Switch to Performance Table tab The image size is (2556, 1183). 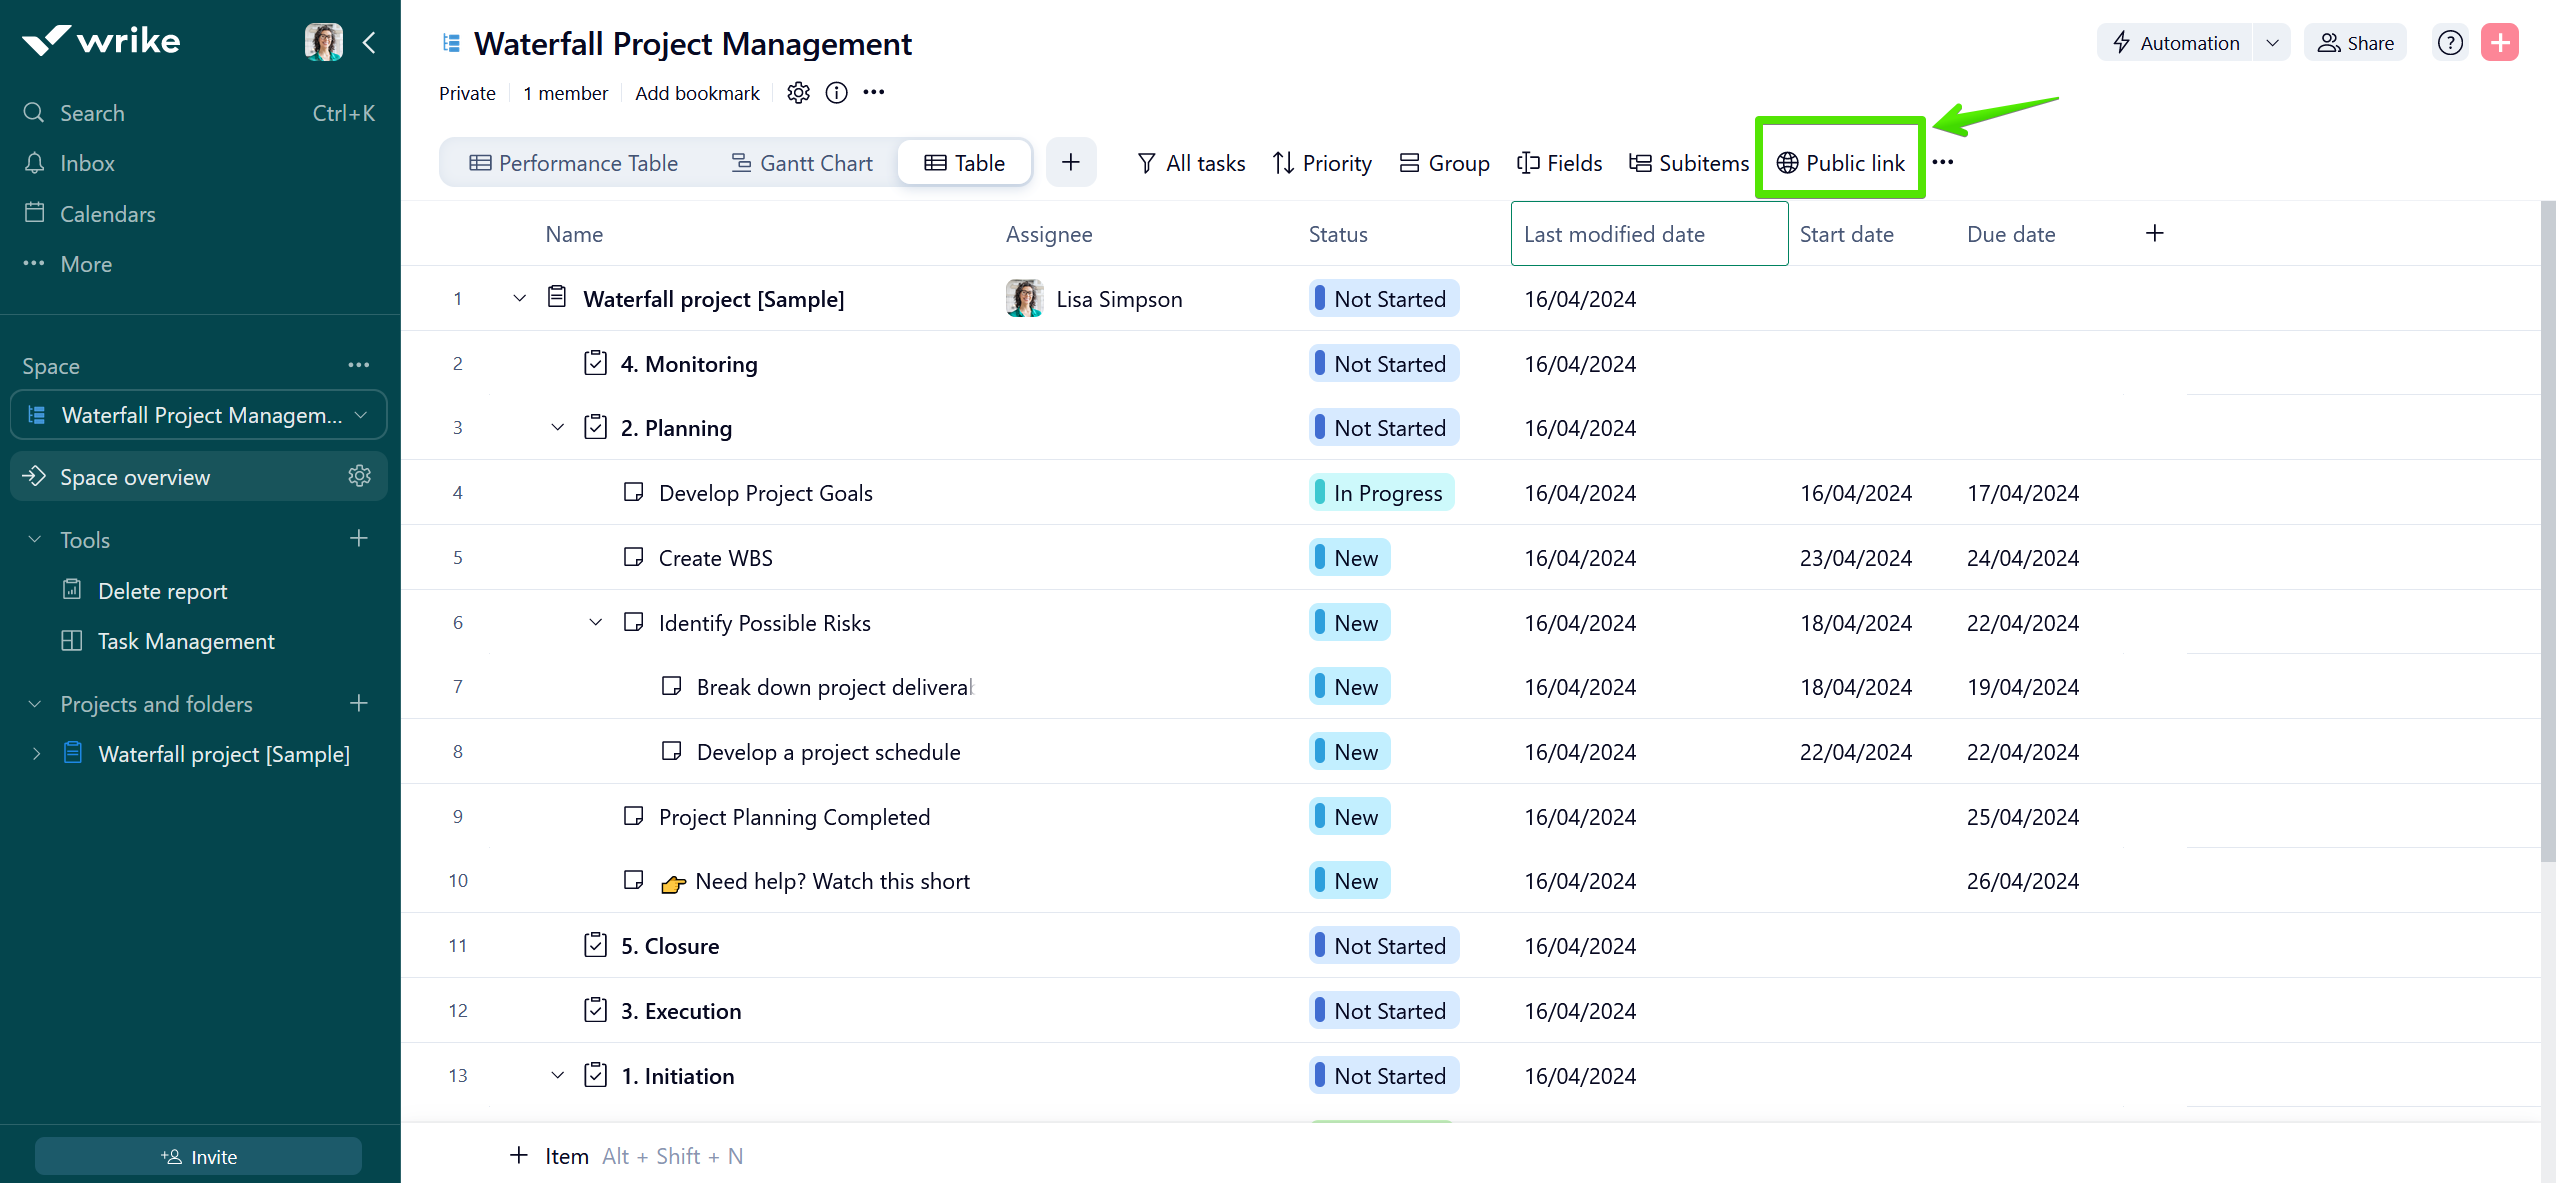coord(573,163)
